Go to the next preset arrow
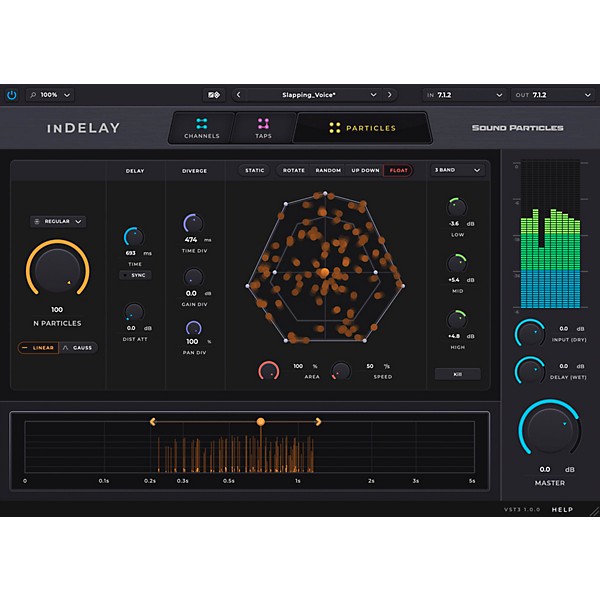 (x=390, y=95)
